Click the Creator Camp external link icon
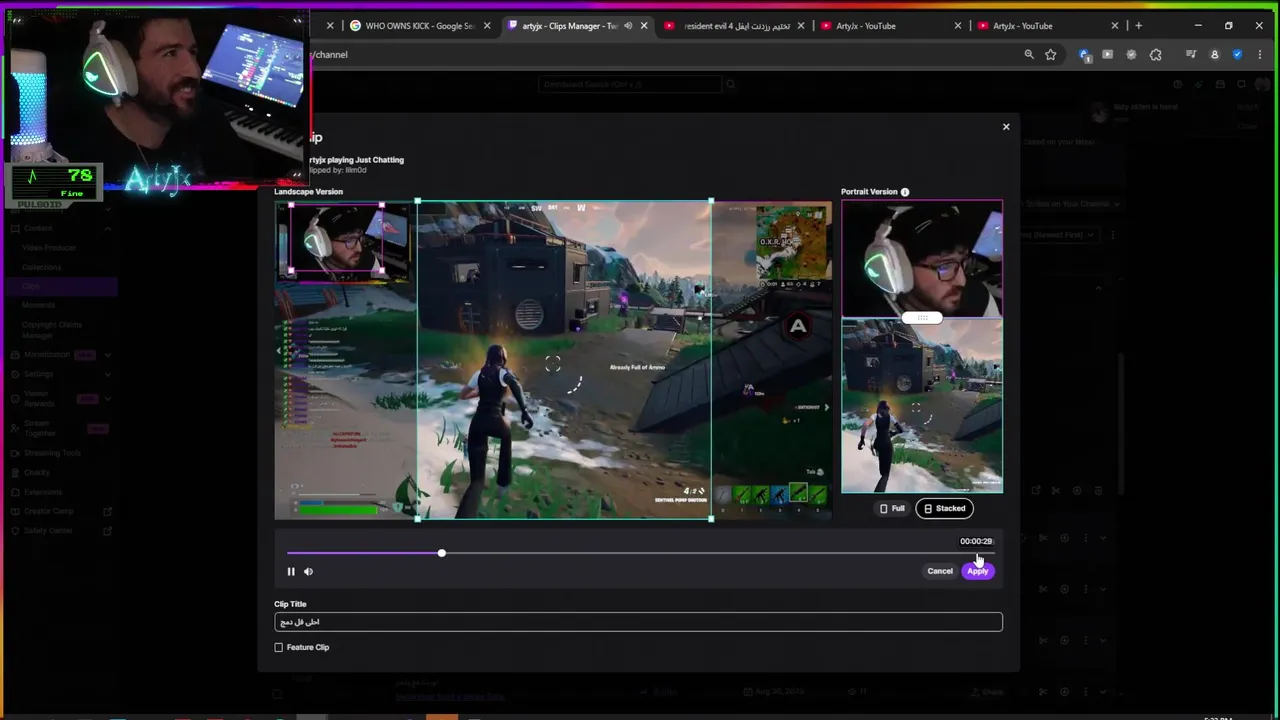1280x720 pixels. click(107, 512)
